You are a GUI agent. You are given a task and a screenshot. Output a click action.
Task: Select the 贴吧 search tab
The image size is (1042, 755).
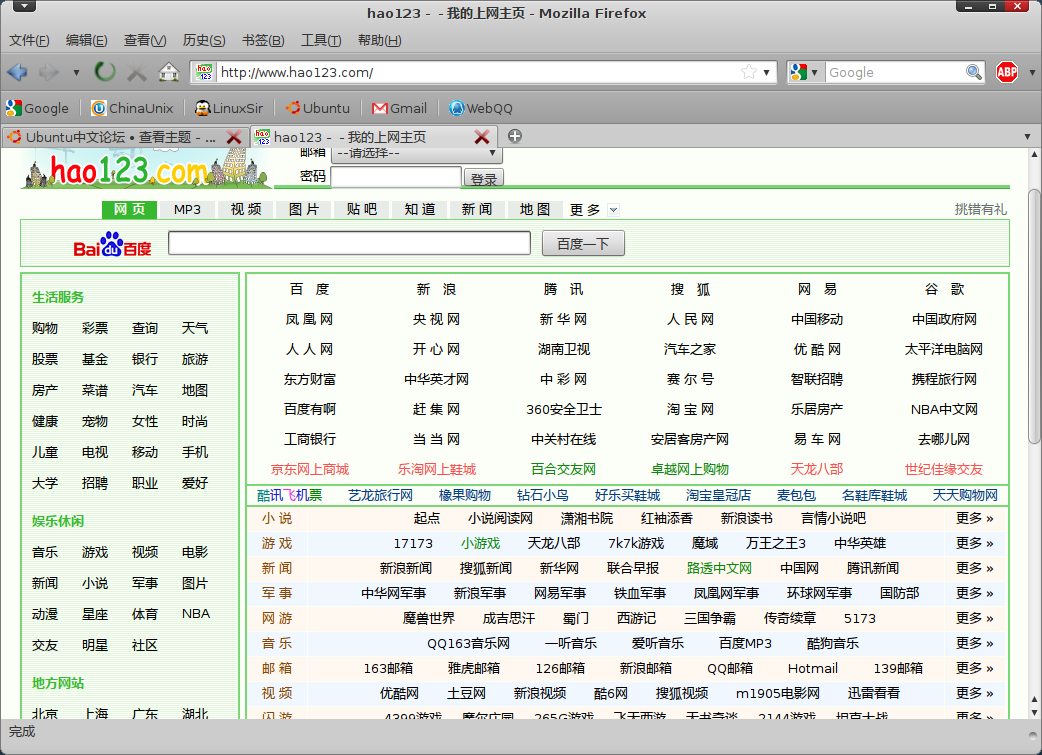(x=362, y=209)
